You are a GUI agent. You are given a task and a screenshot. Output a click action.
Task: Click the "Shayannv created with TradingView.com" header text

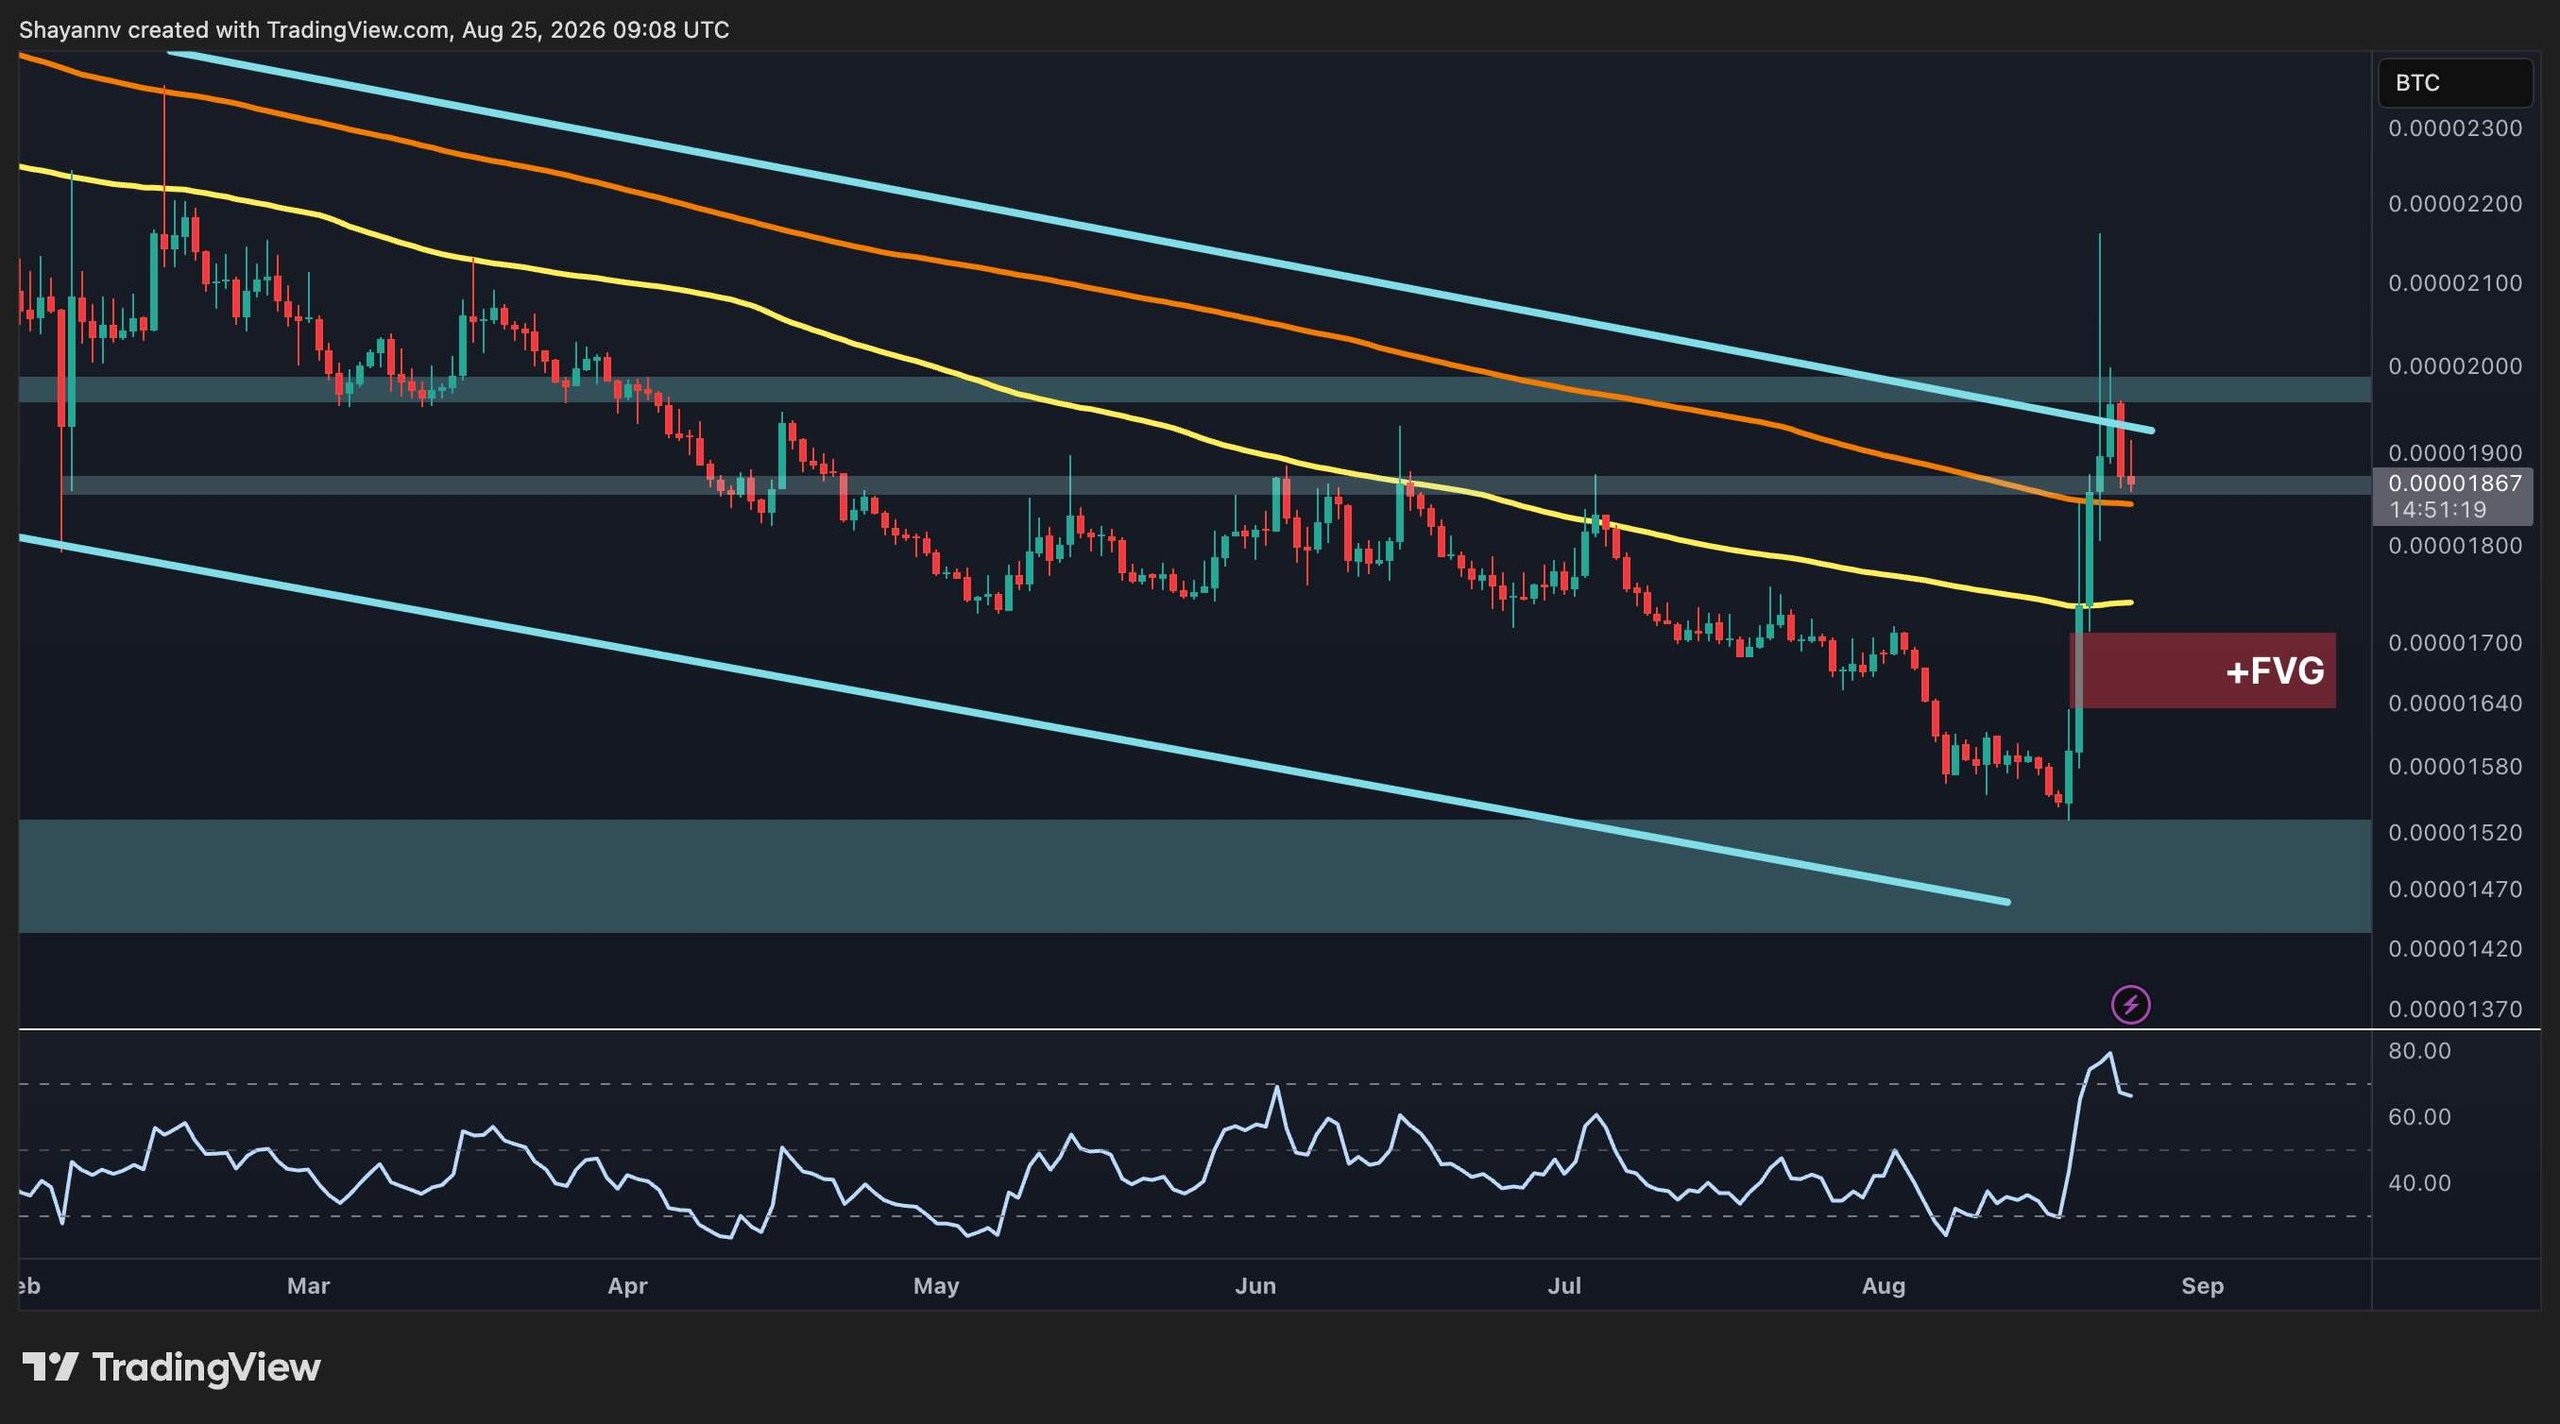(x=234, y=30)
